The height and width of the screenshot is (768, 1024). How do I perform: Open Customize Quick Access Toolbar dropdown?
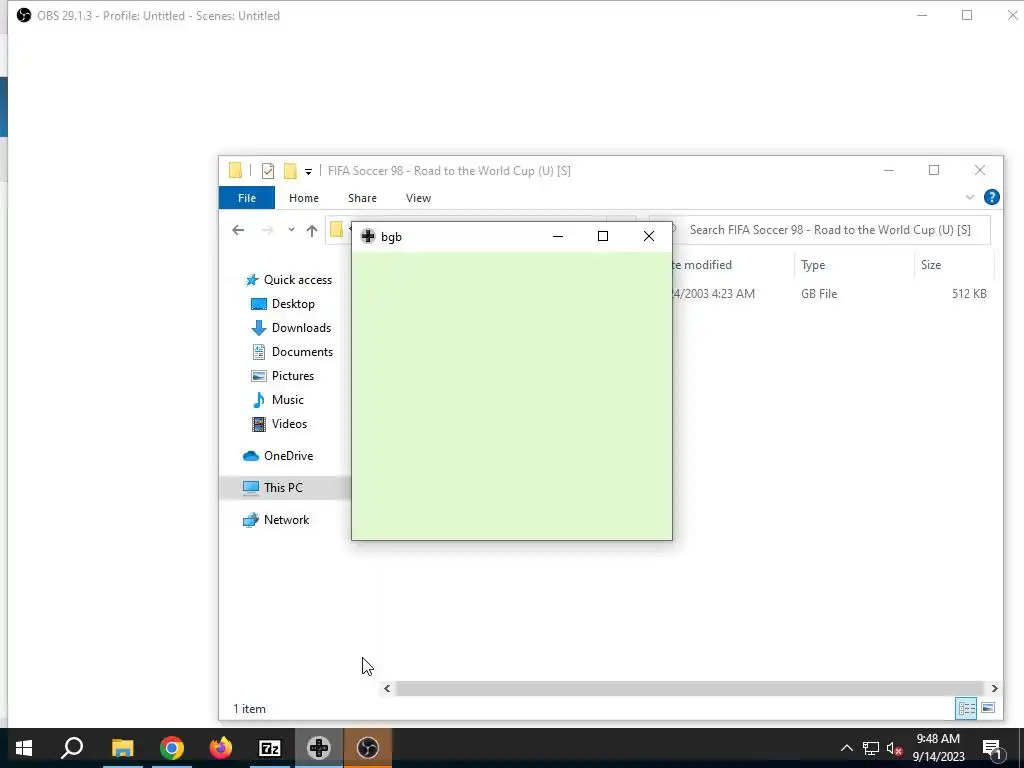[x=308, y=172]
